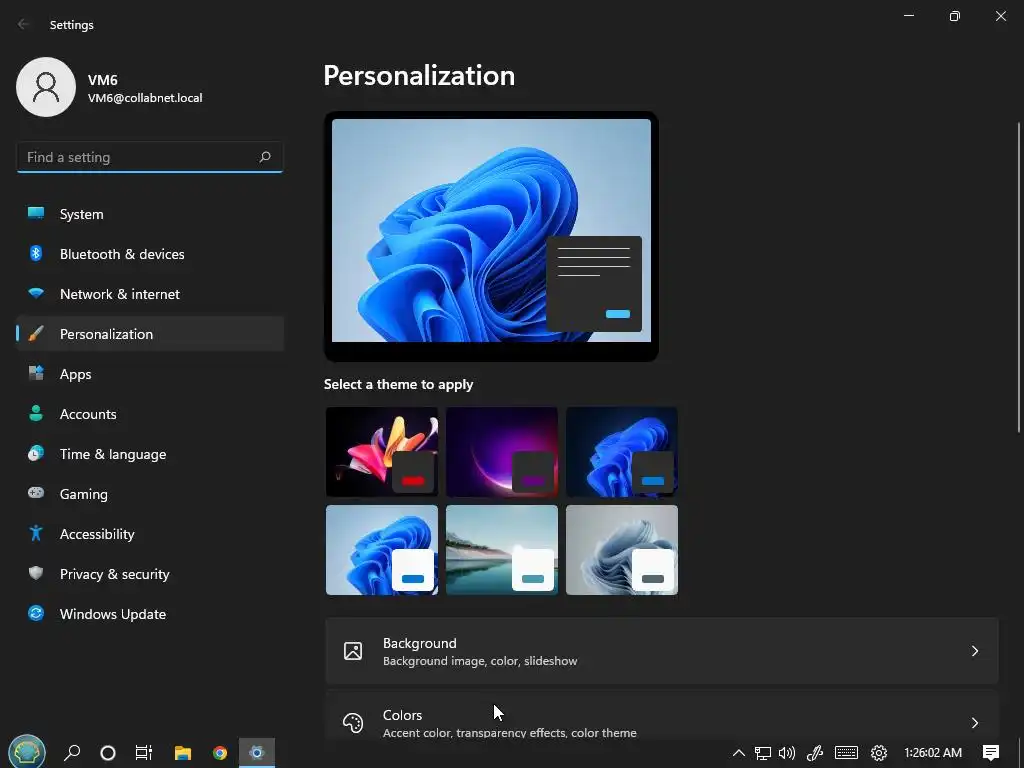Image resolution: width=1024 pixels, height=768 pixels.
Task: Click the clock showing 1:26:02 AM
Action: tap(933, 753)
